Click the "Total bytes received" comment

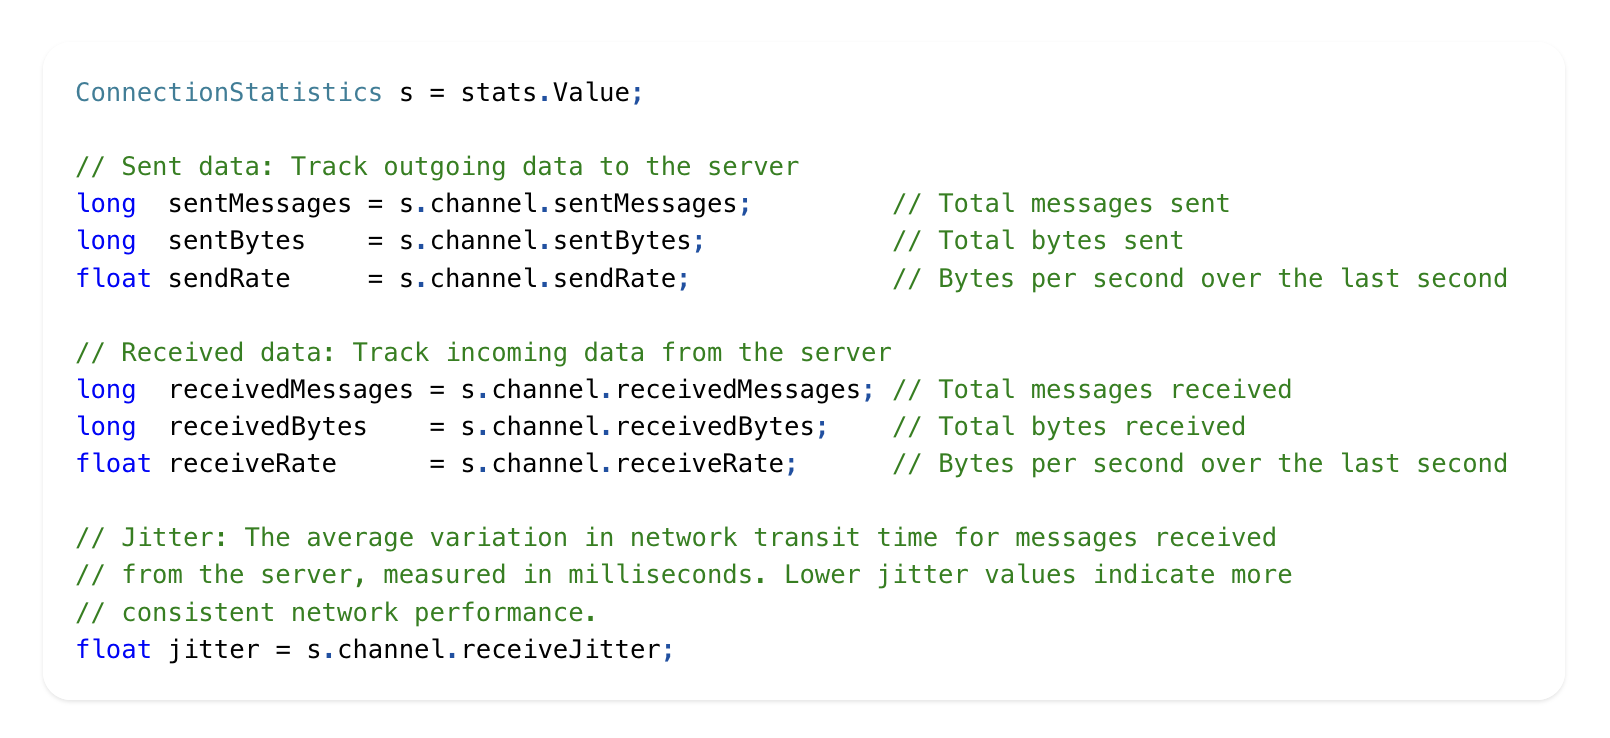coord(1069,427)
